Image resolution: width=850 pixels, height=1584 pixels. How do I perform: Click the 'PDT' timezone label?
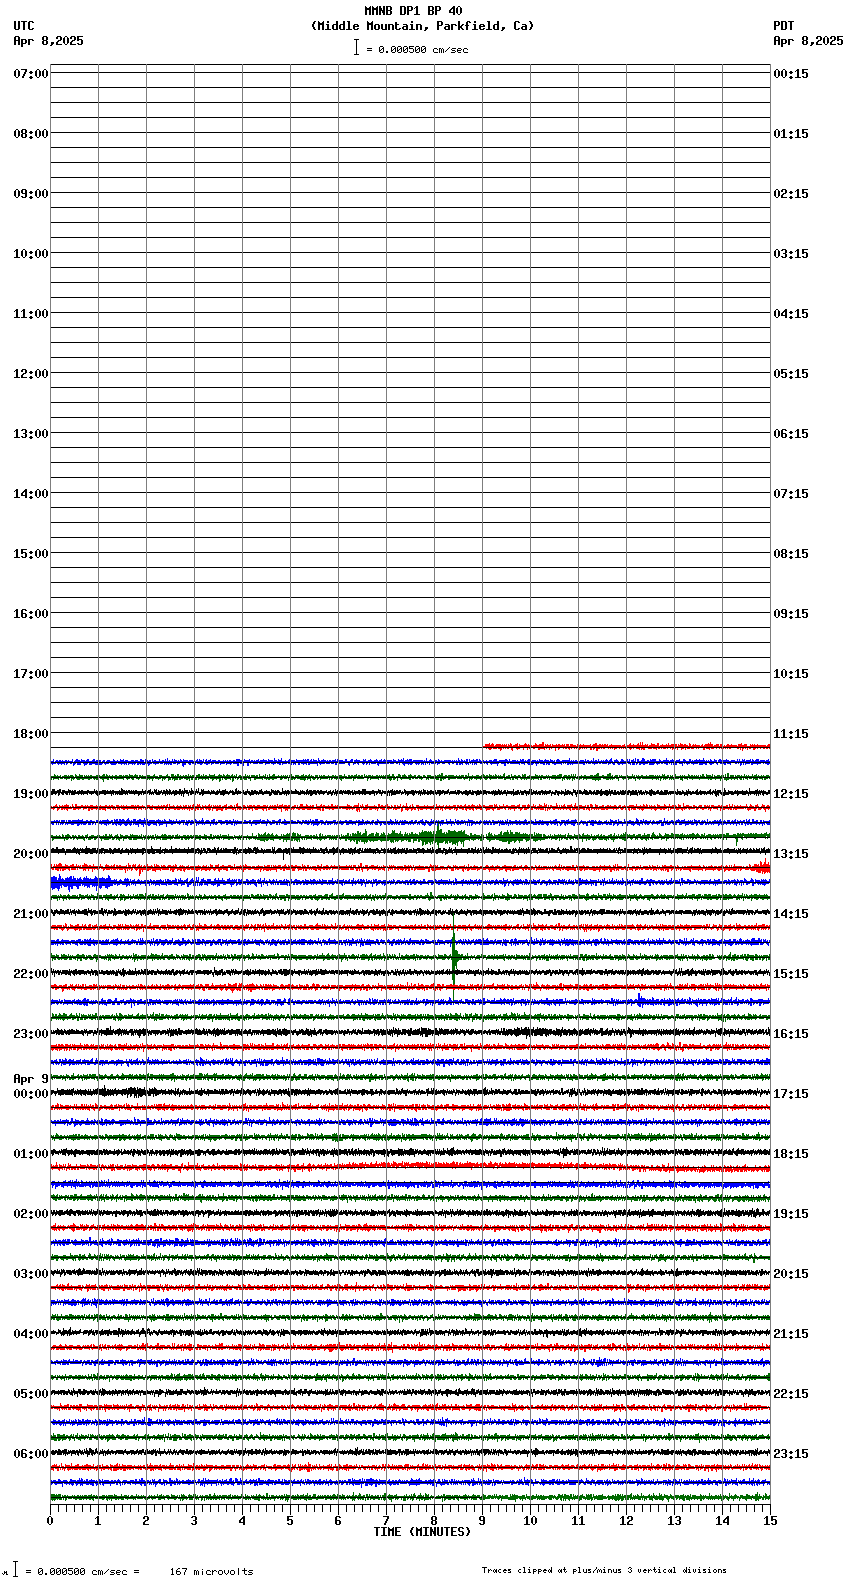[783, 26]
